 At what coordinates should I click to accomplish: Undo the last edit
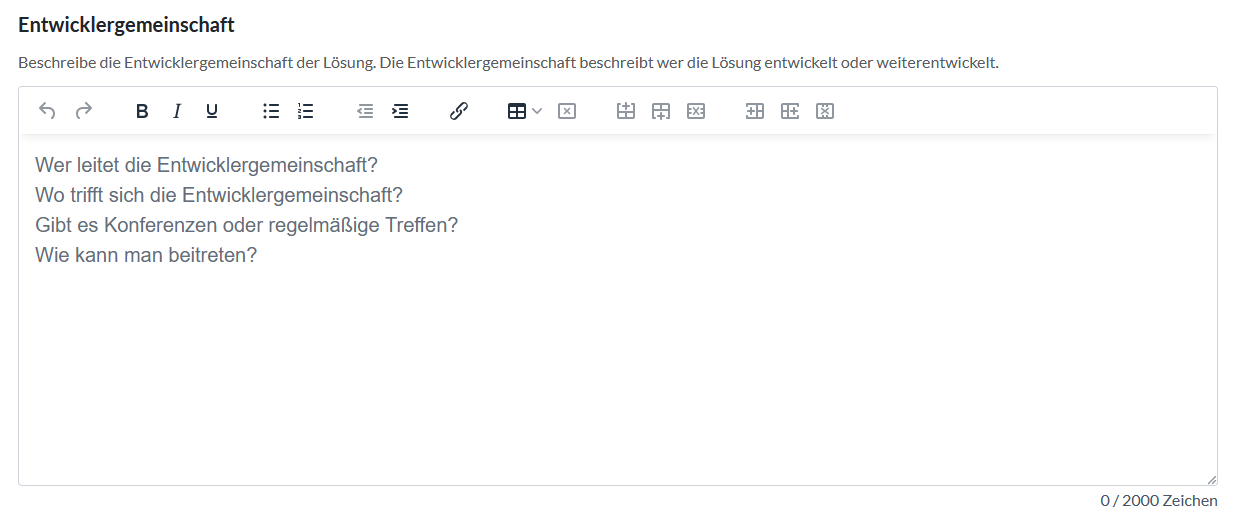click(47, 111)
